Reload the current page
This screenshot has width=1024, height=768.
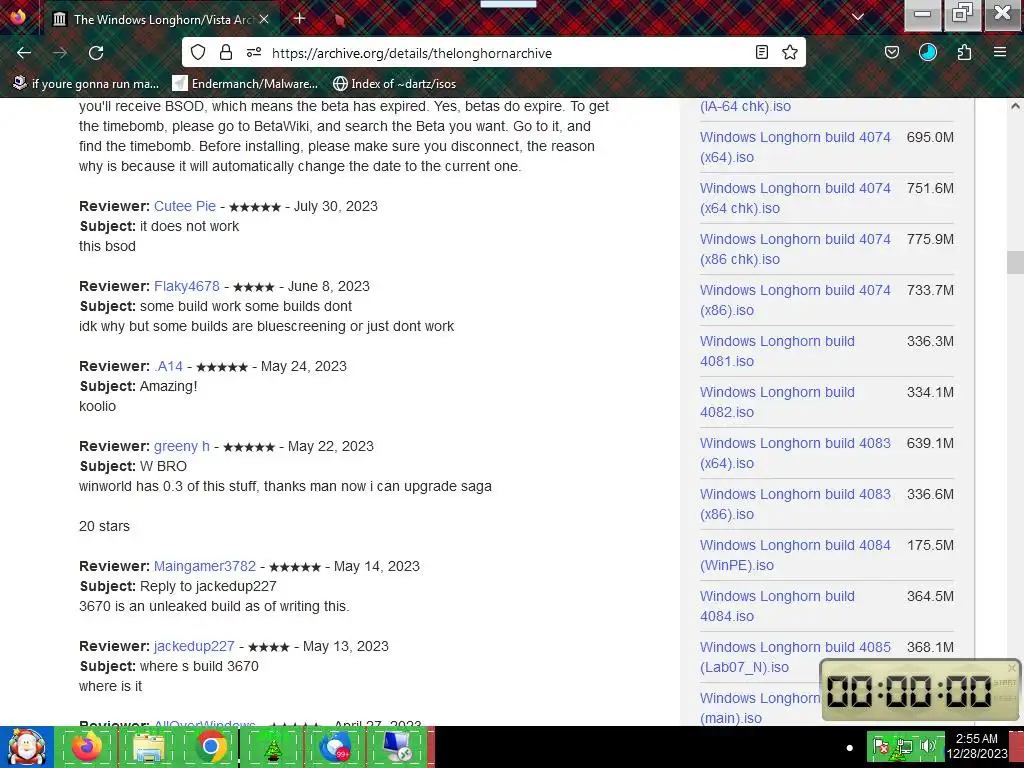pos(96,52)
